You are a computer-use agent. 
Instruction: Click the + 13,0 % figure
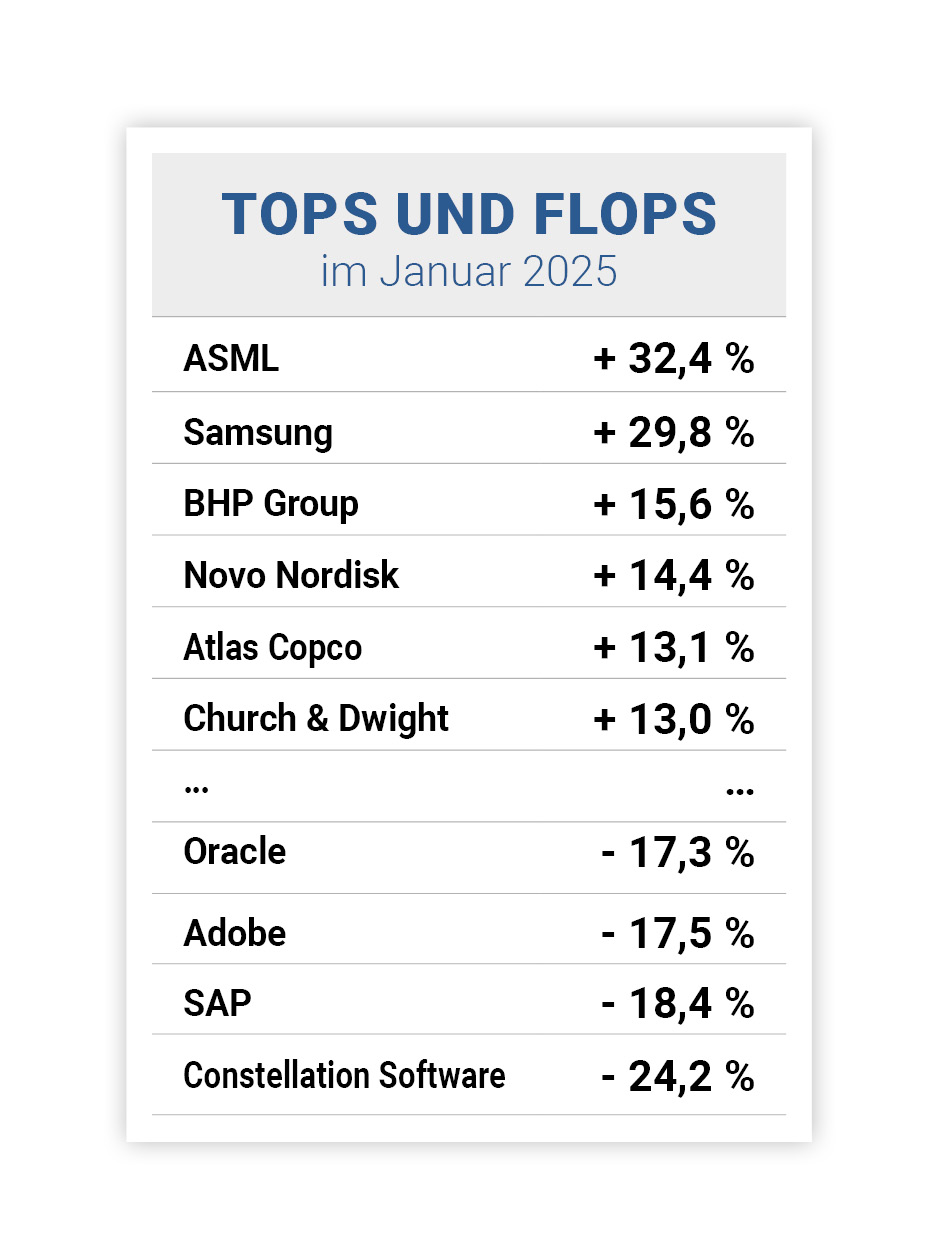coord(673,719)
